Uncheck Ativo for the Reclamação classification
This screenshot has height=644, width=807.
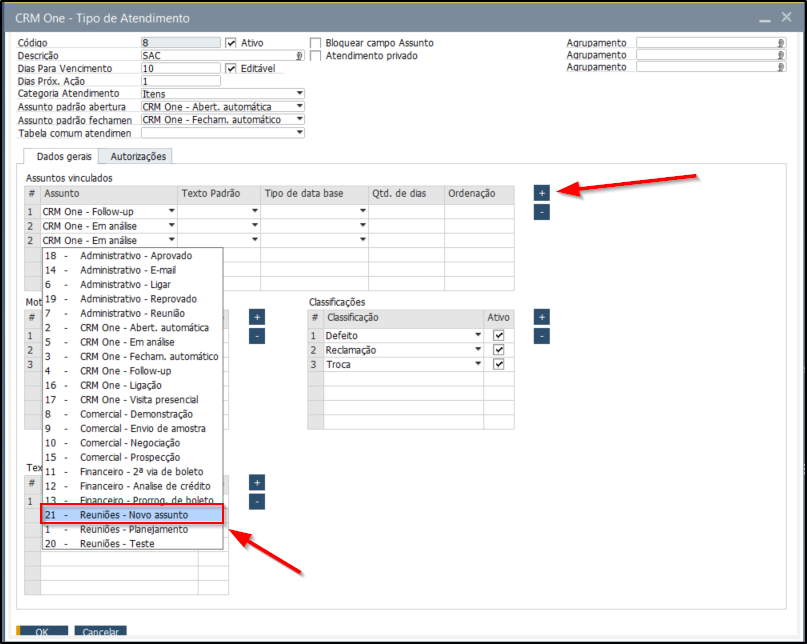(498, 350)
